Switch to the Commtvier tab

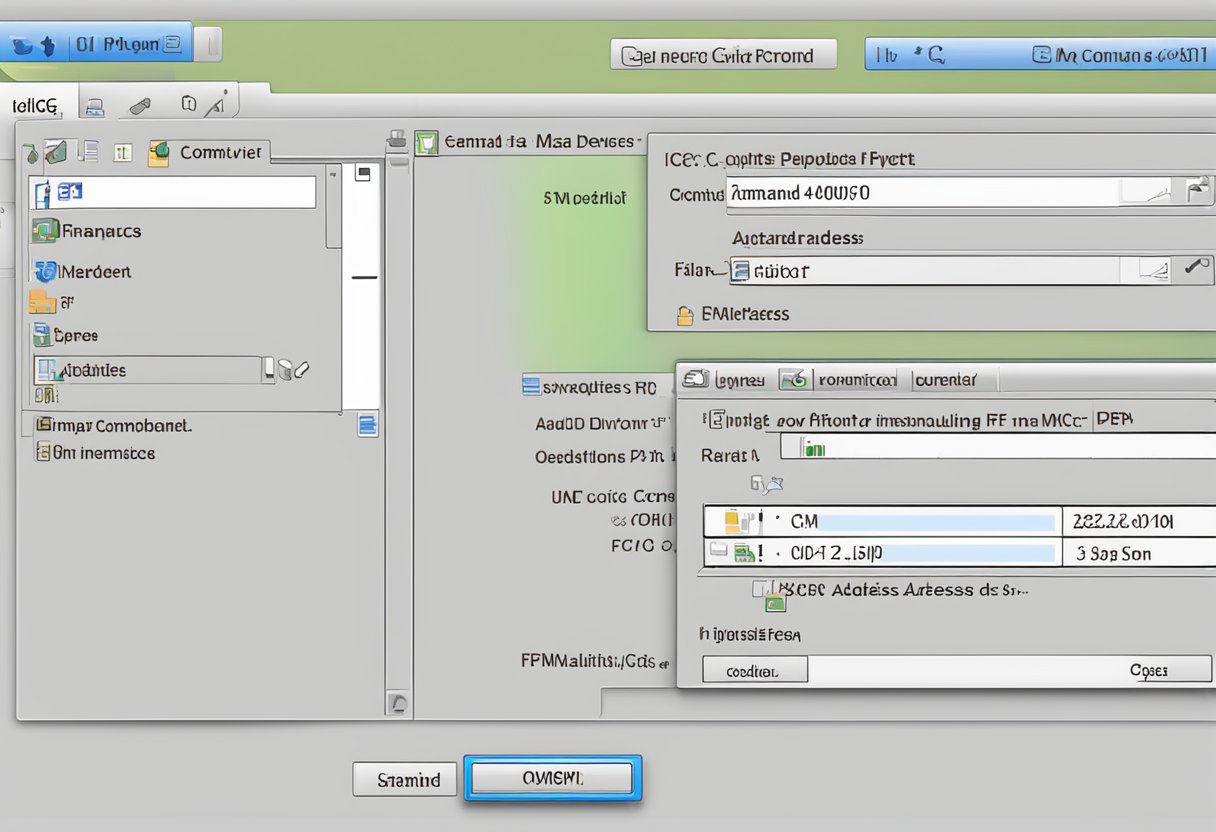point(208,152)
